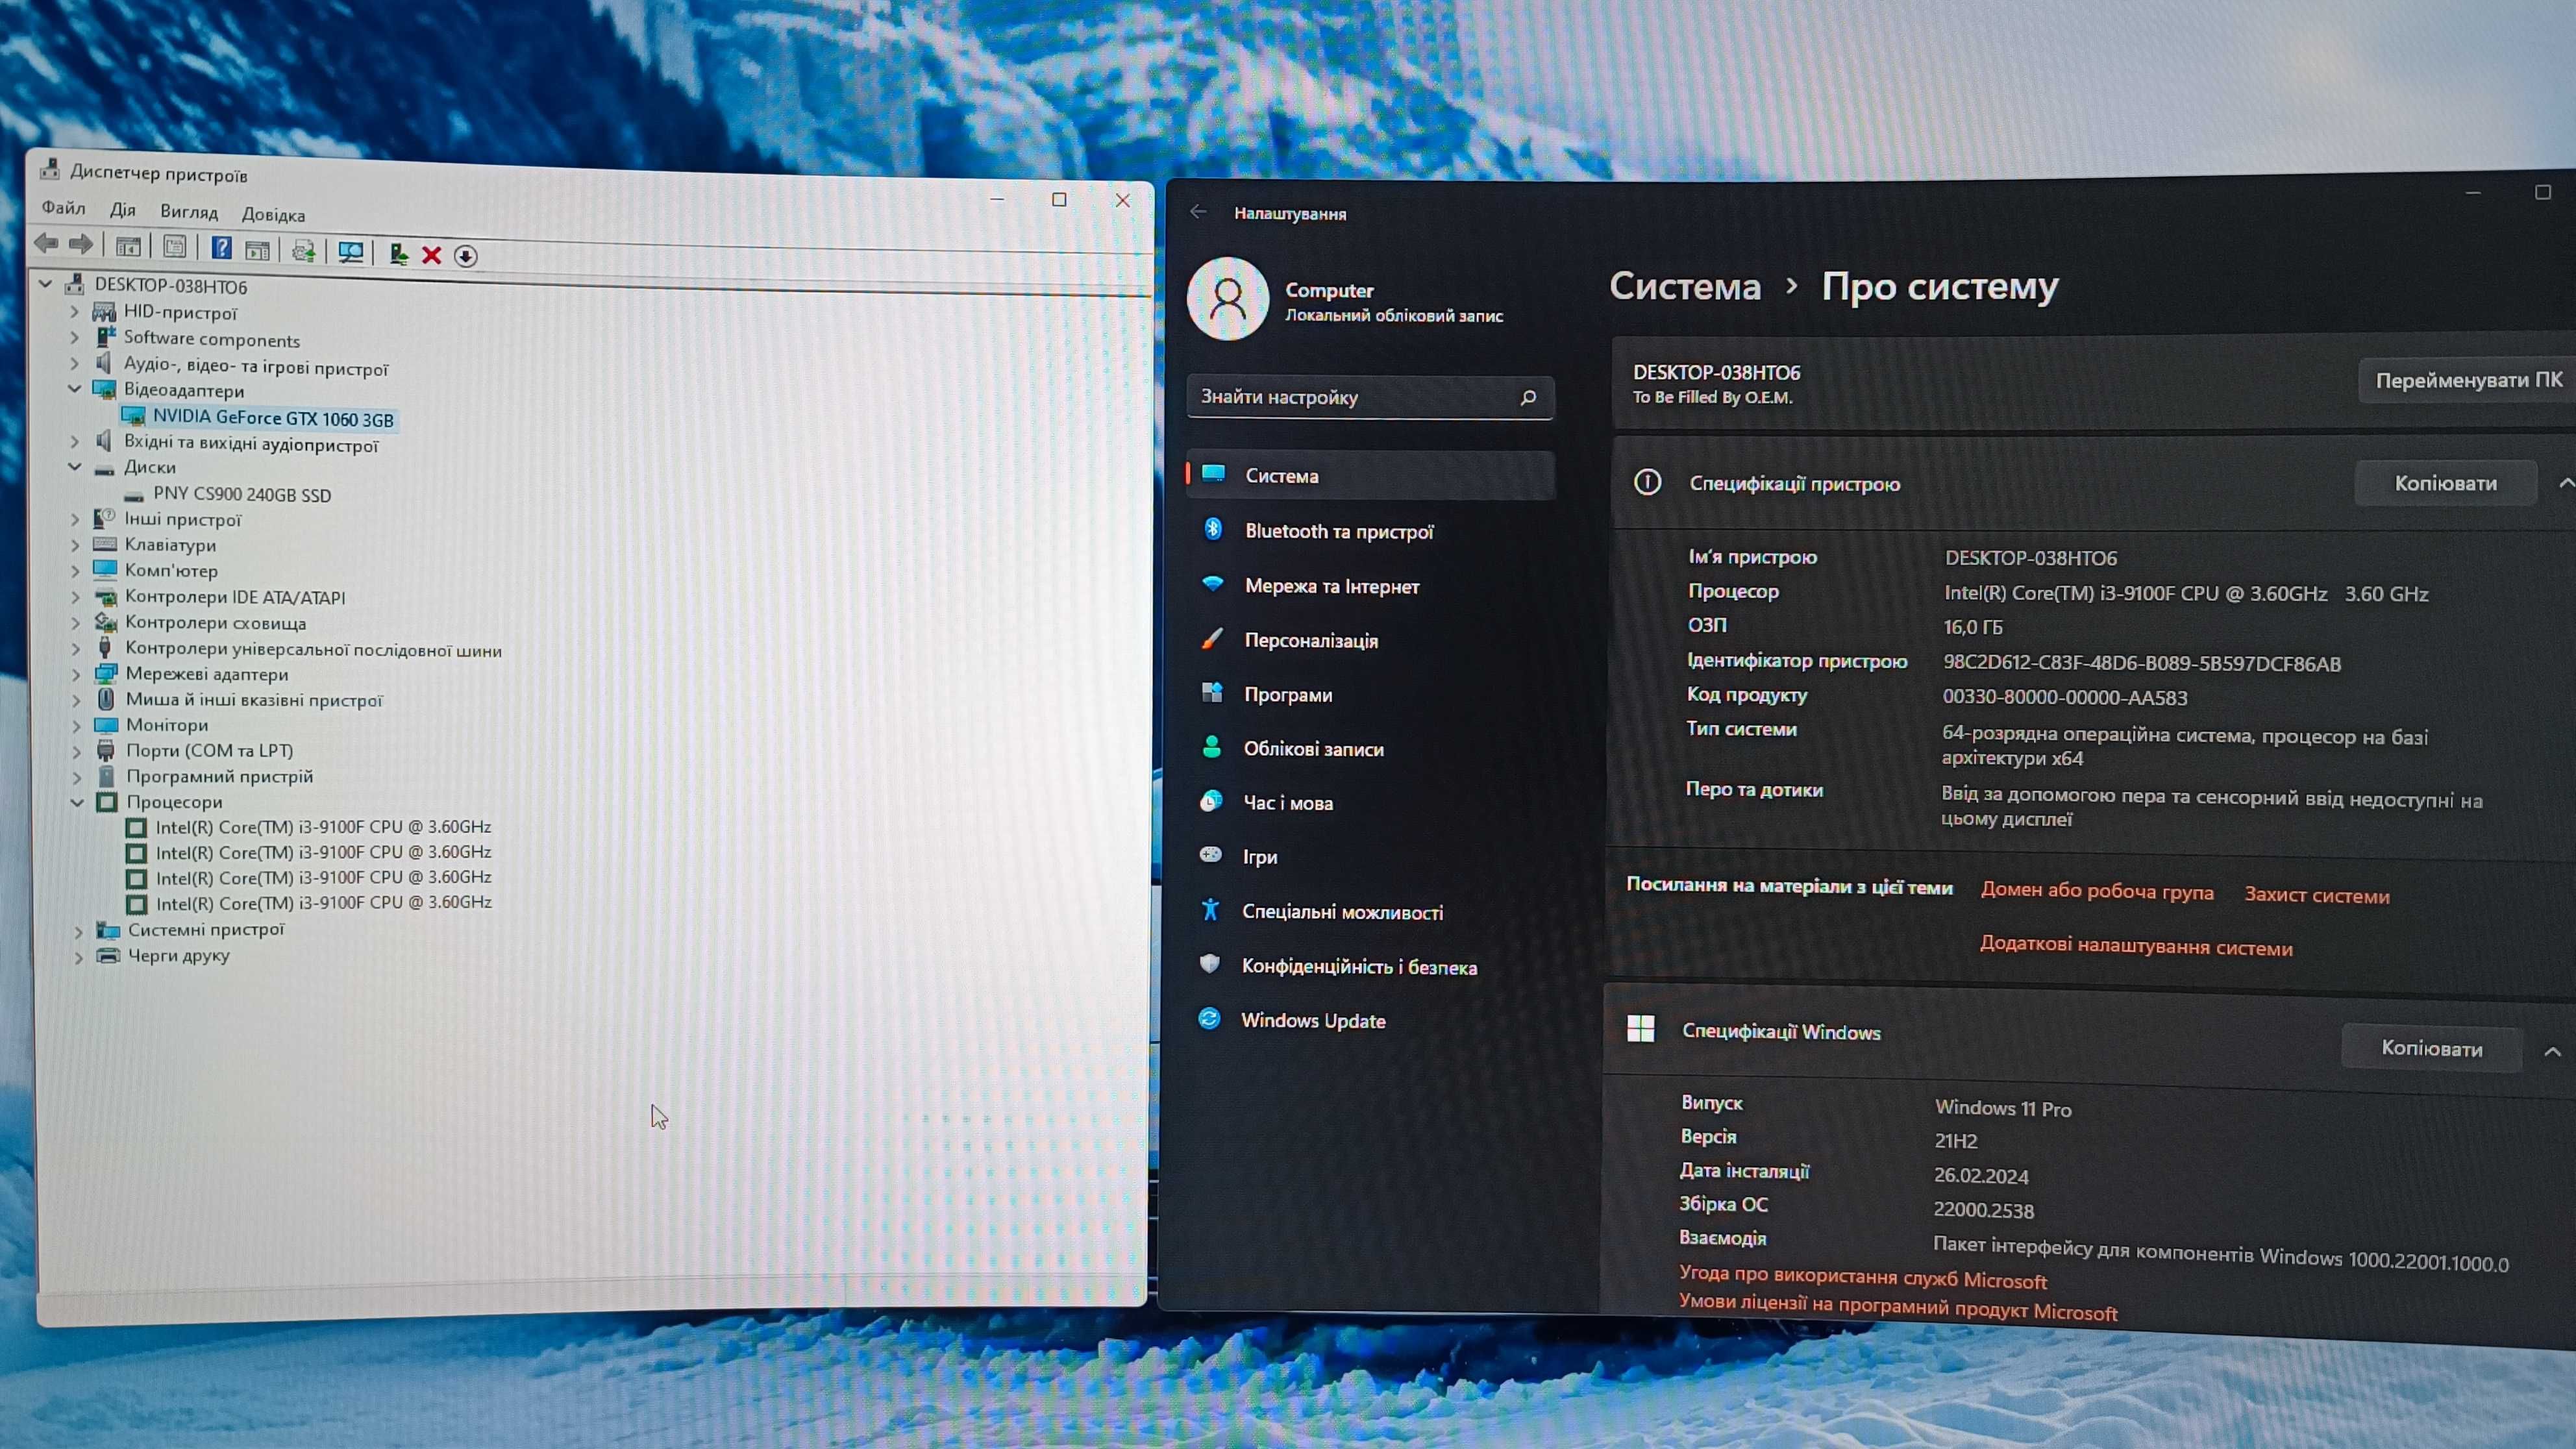Image resolution: width=2576 pixels, height=1449 pixels.
Task: Click the 22000.2538 OS build value
Action: pos(1983,1210)
